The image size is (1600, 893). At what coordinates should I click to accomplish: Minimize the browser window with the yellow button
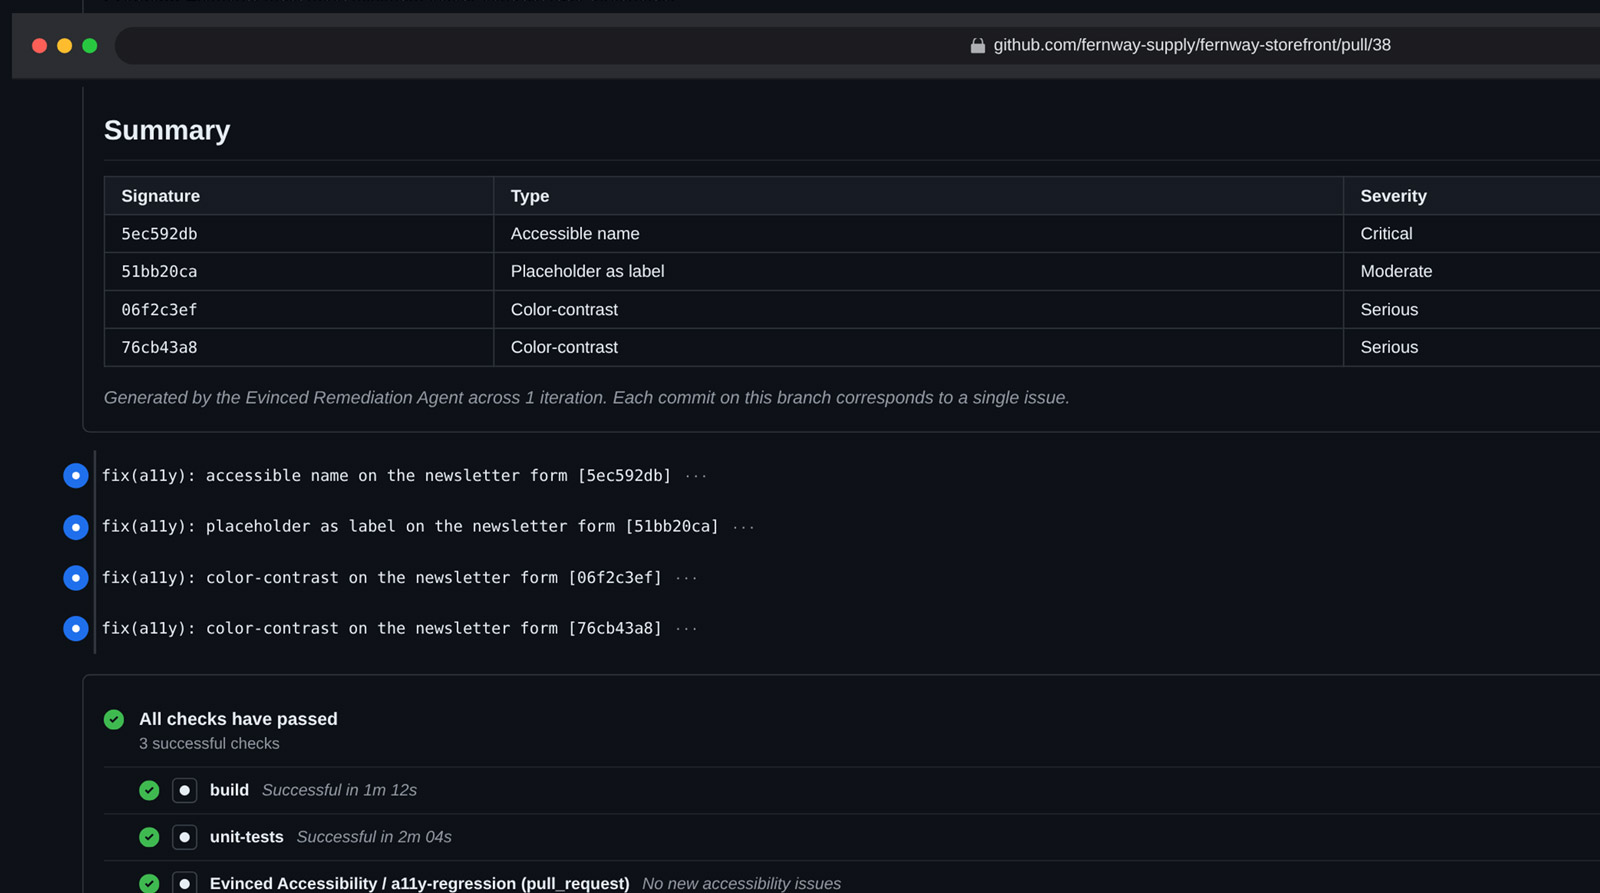coord(64,46)
